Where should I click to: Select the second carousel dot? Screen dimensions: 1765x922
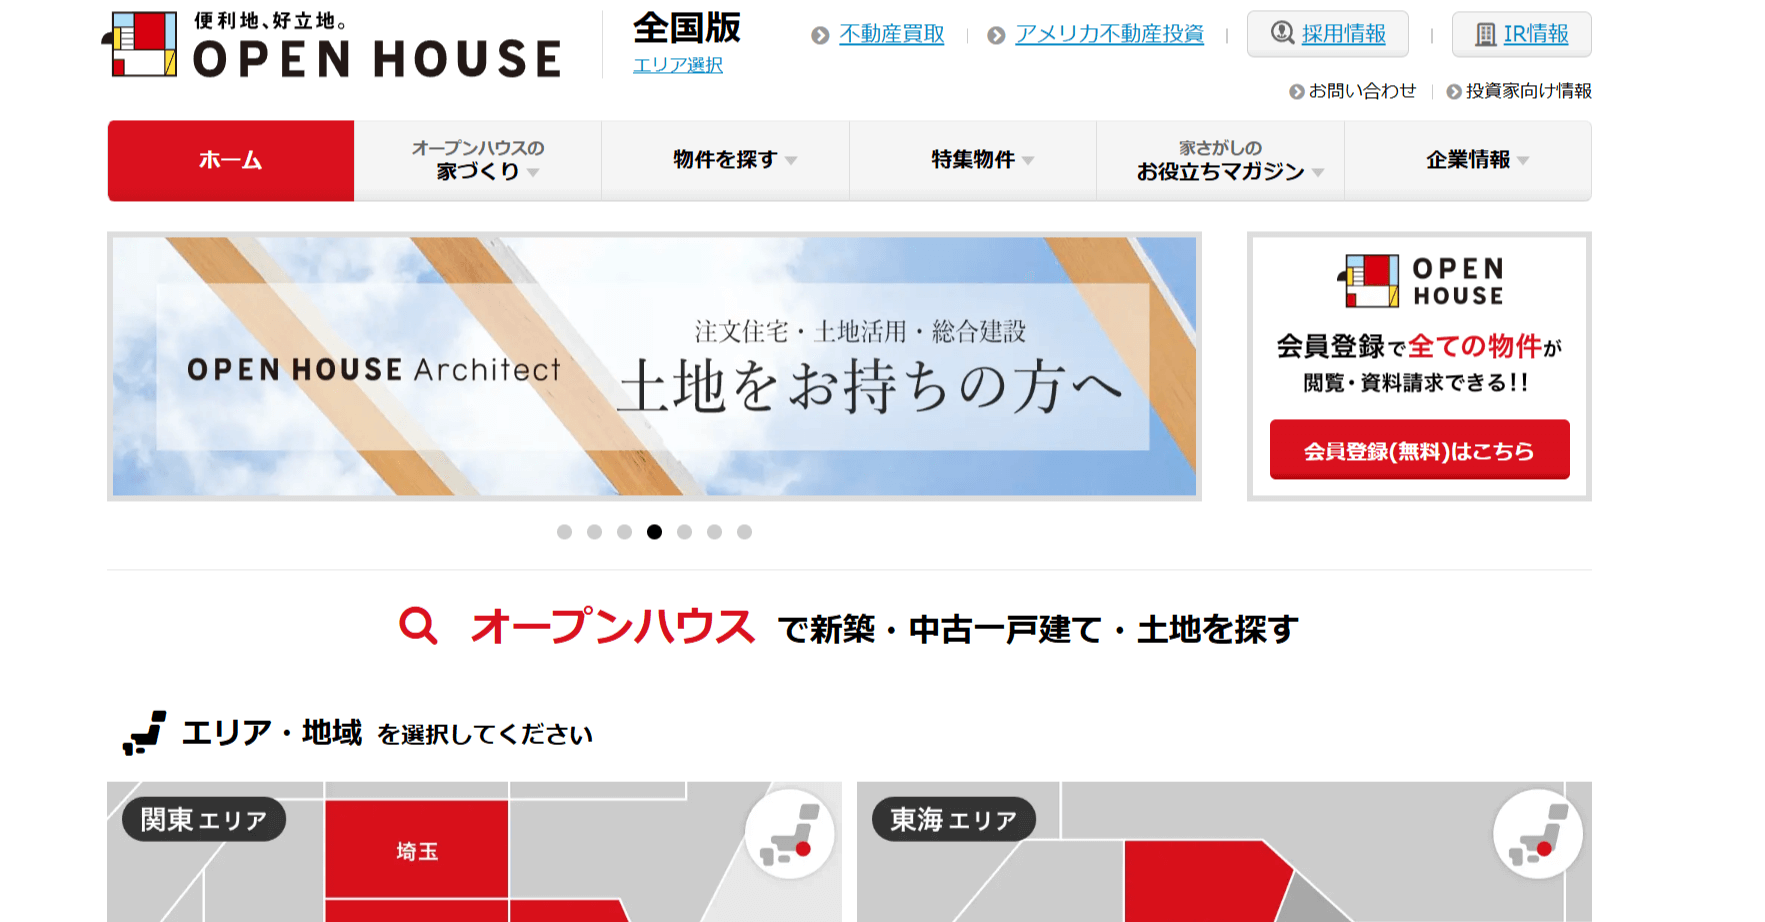coord(594,532)
